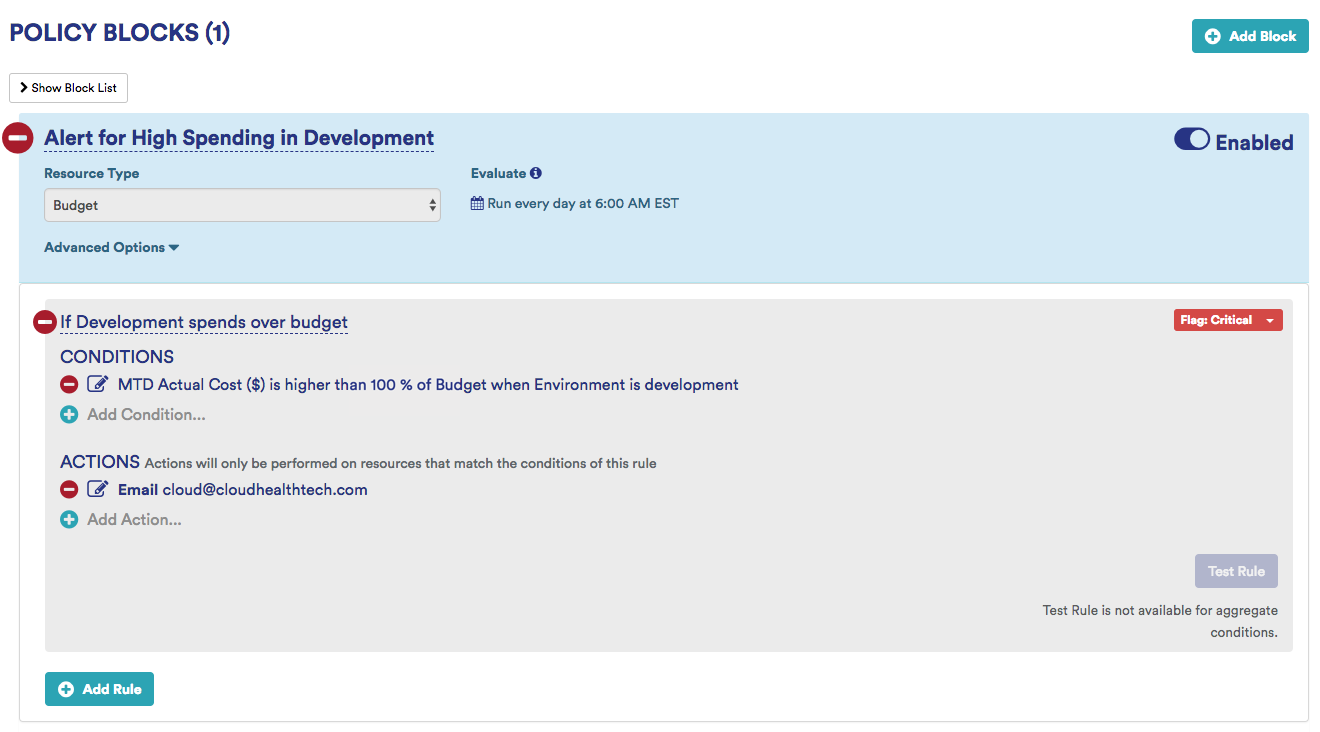Click the Test Rule button
1320x732 pixels.
point(1236,571)
